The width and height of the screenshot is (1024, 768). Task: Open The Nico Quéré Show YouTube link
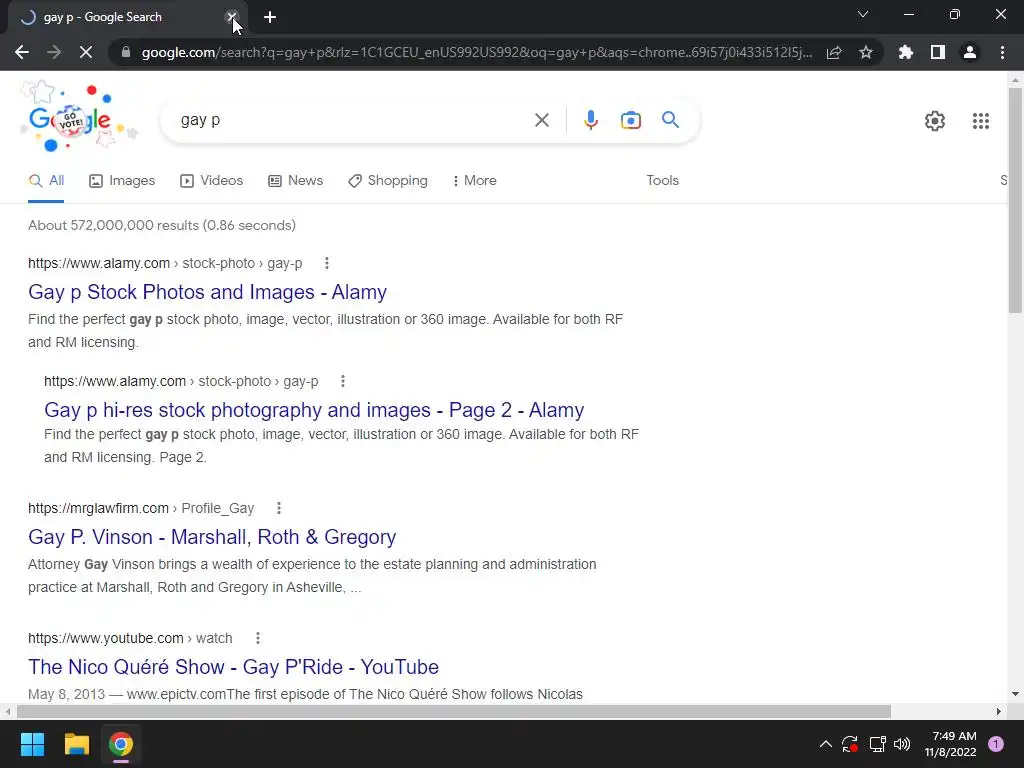coord(233,667)
